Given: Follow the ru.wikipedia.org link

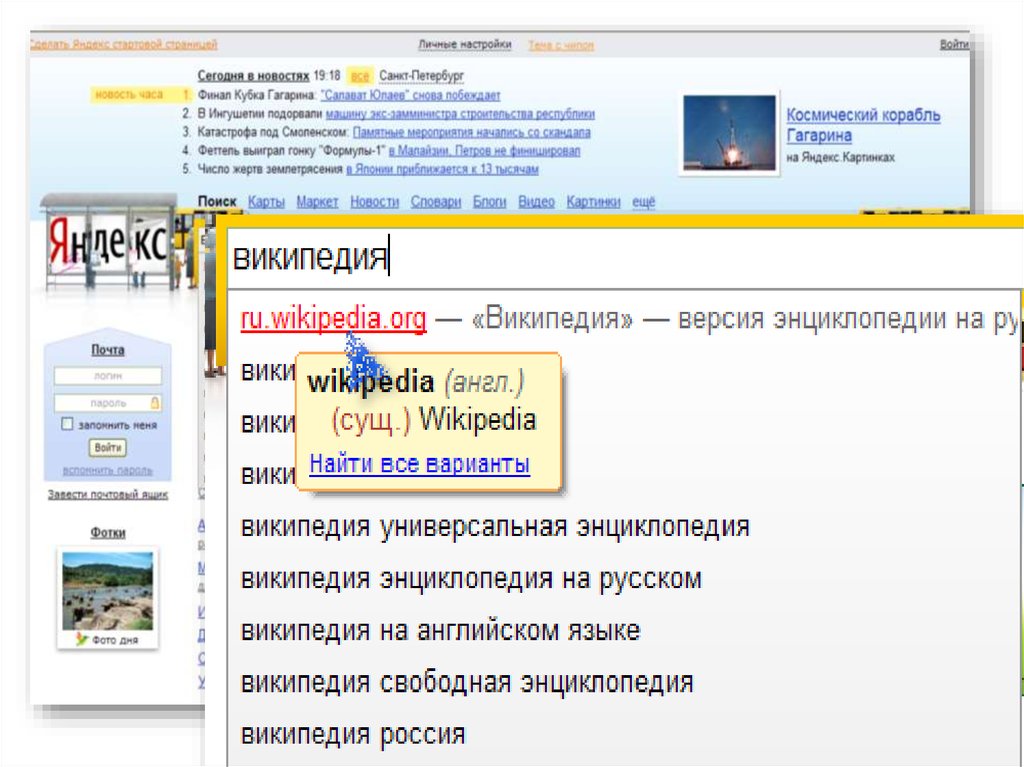Looking at the screenshot, I should (x=333, y=320).
